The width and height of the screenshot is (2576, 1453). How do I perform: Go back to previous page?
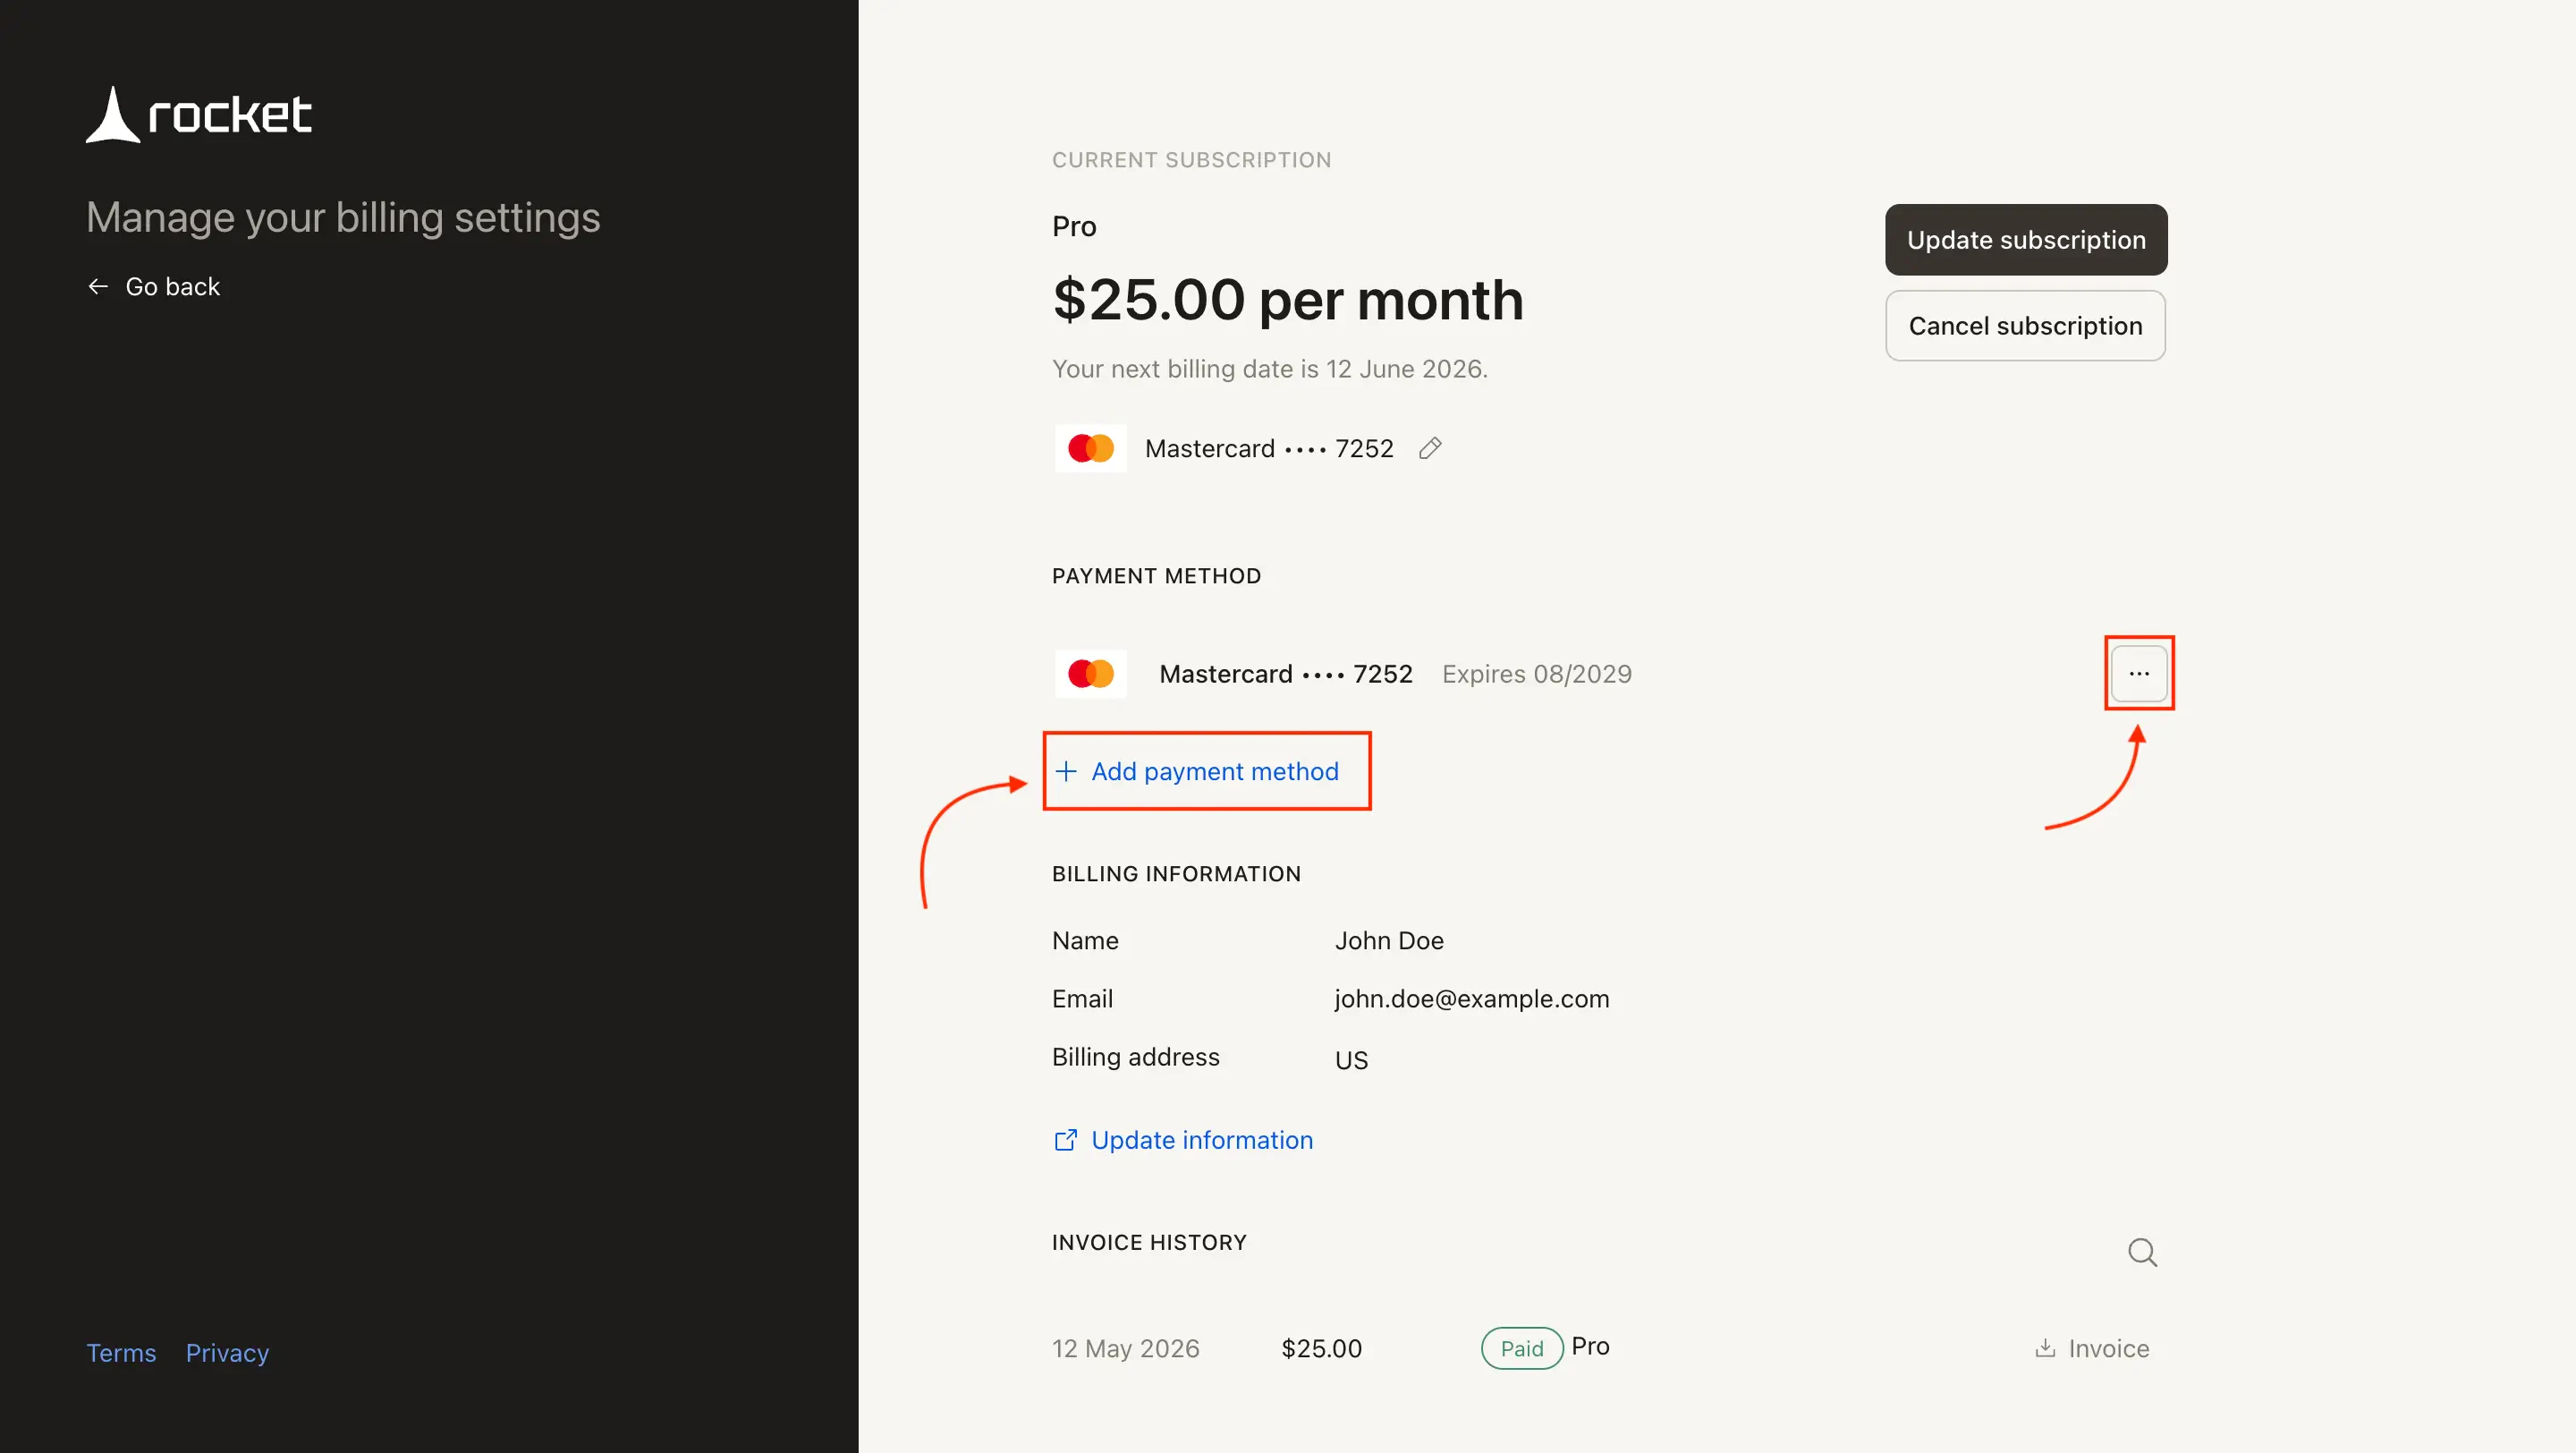[153, 287]
